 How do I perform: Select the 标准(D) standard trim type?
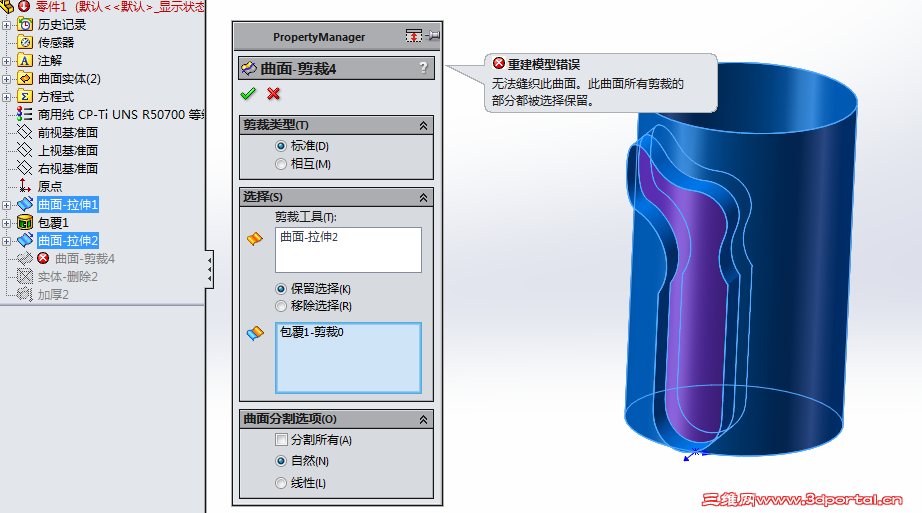pos(281,146)
